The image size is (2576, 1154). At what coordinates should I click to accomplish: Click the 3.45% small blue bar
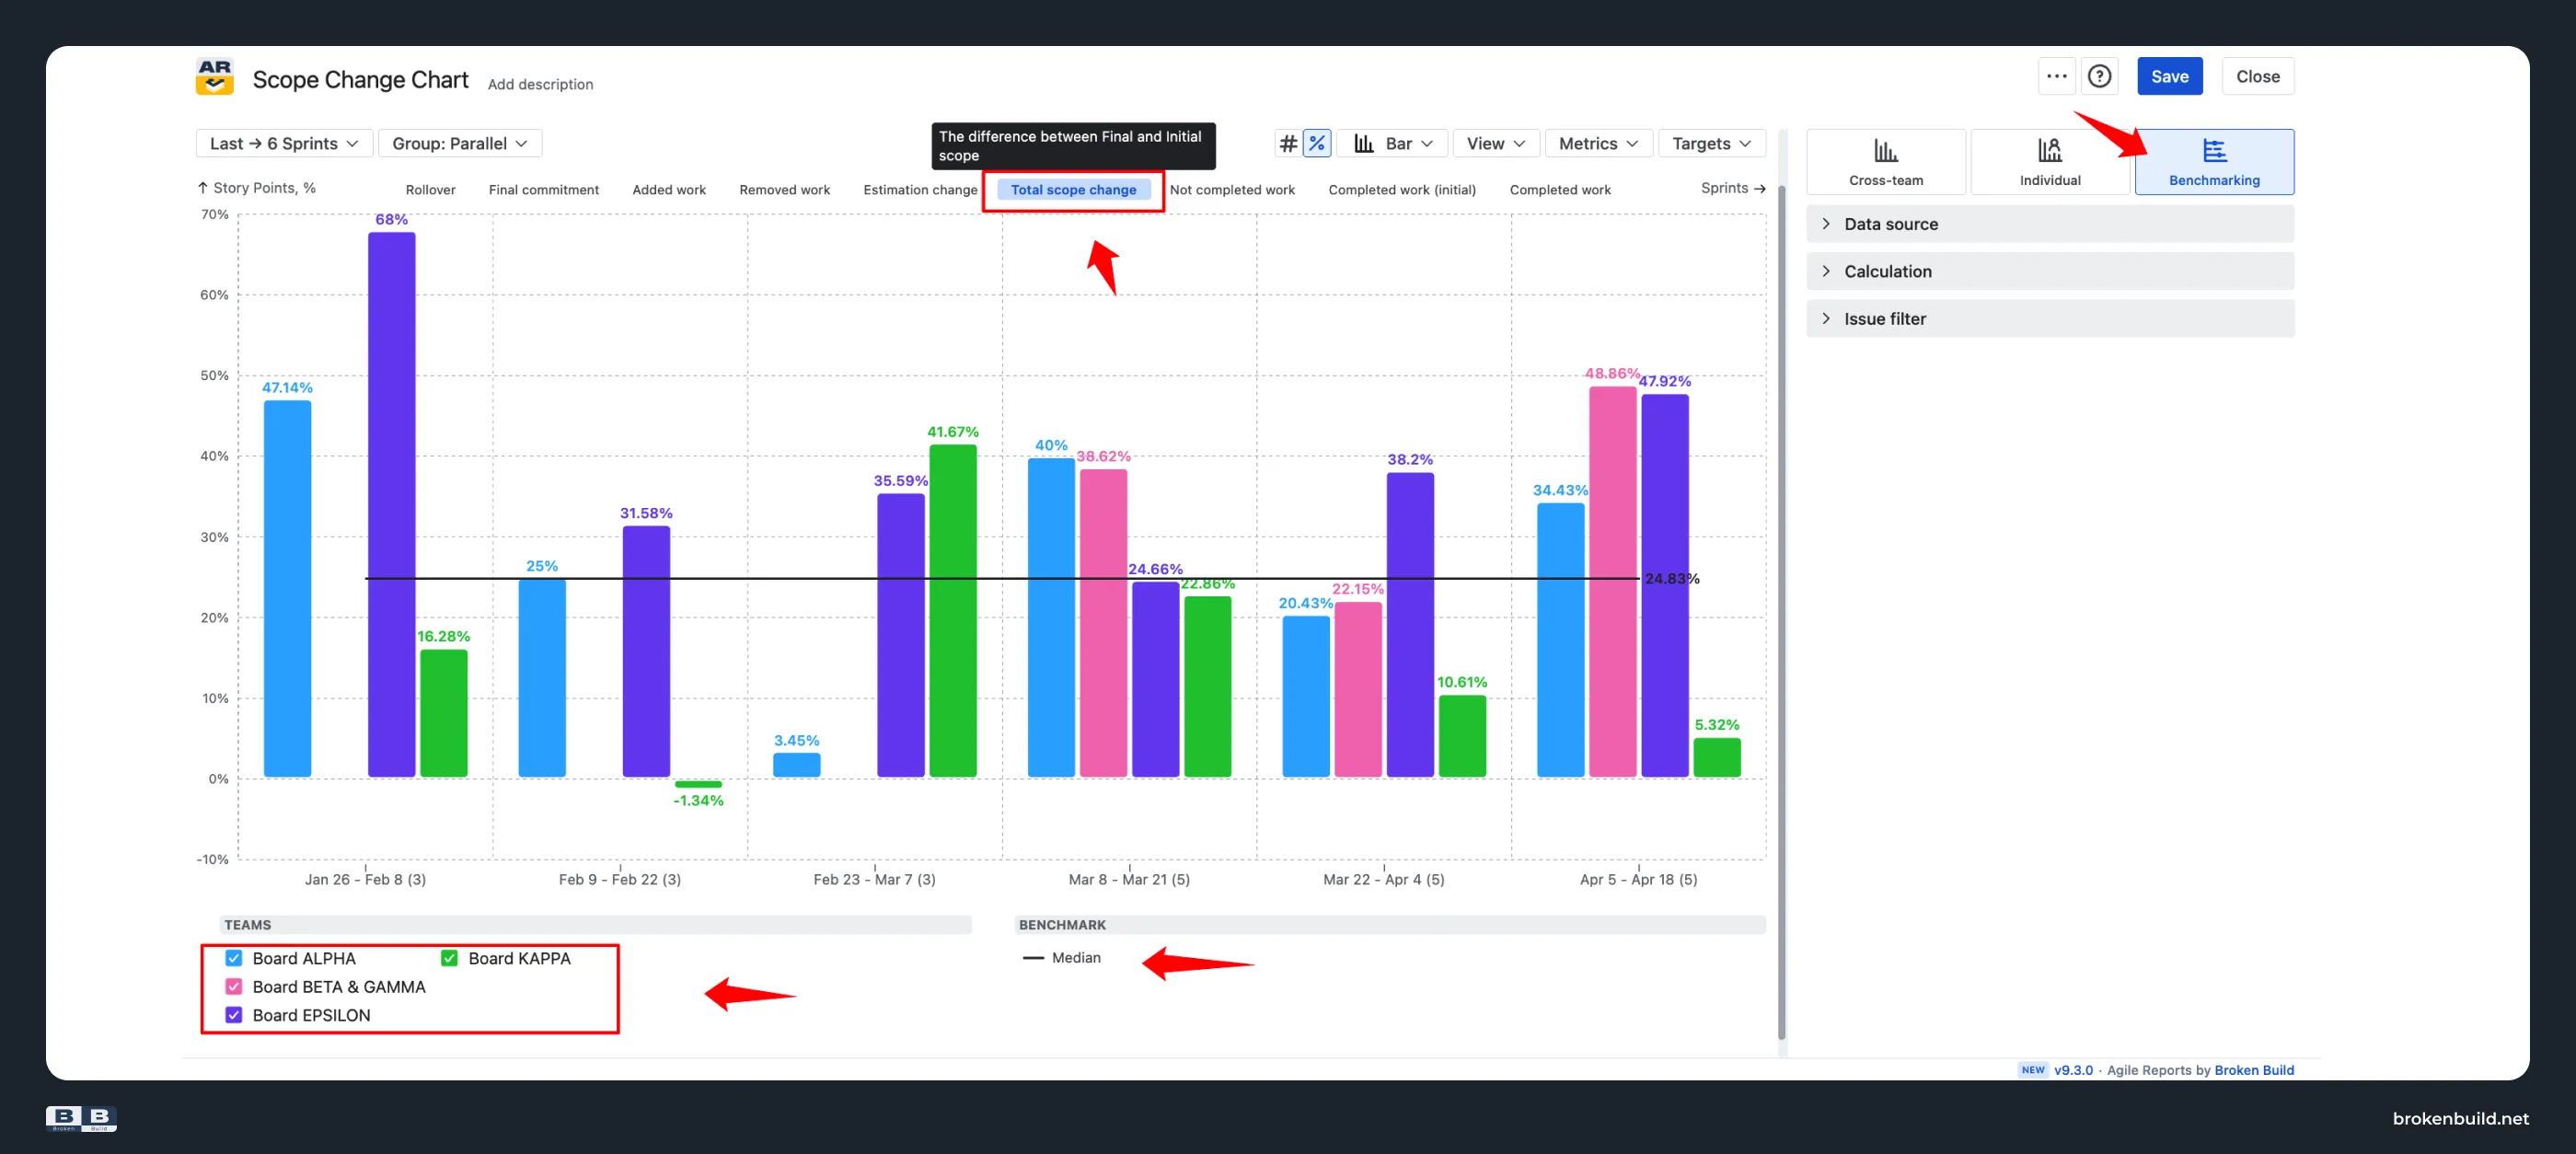[x=796, y=764]
